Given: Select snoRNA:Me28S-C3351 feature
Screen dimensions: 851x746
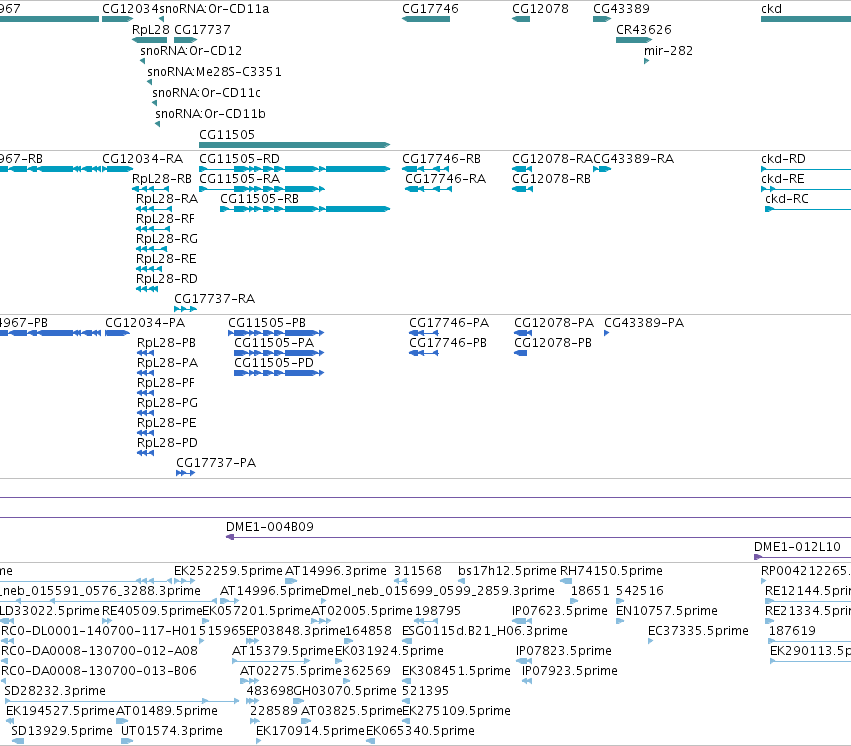Looking at the screenshot, I should pyautogui.click(x=214, y=72).
